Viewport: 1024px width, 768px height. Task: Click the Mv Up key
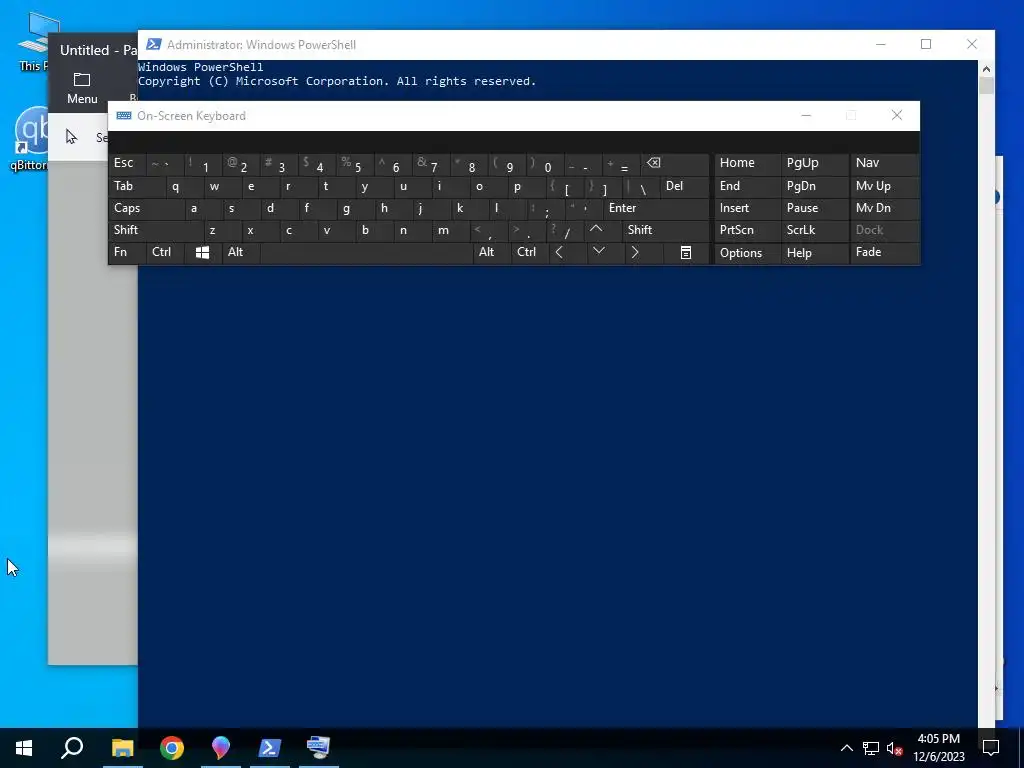tap(884, 186)
